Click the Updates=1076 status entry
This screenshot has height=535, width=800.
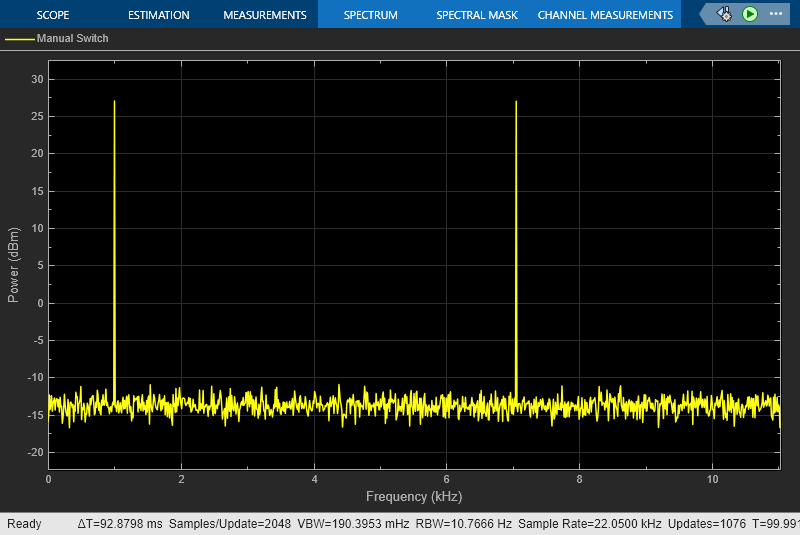pos(707,524)
